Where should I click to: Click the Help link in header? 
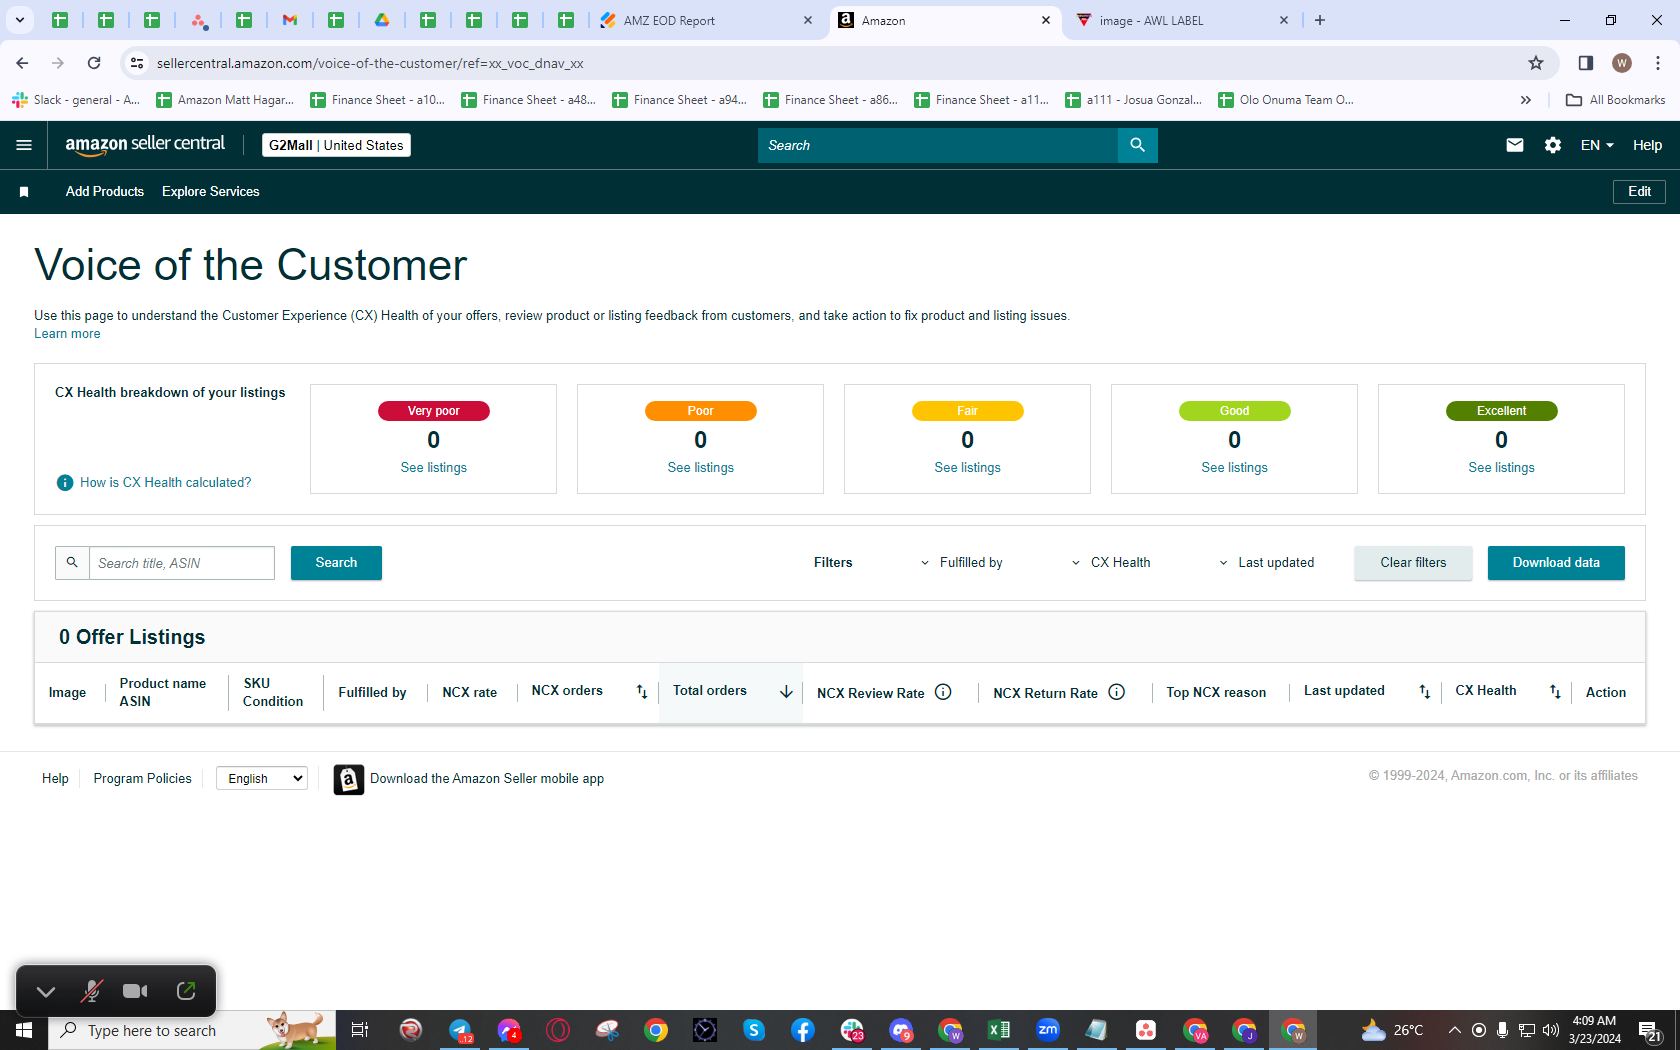tap(1647, 145)
